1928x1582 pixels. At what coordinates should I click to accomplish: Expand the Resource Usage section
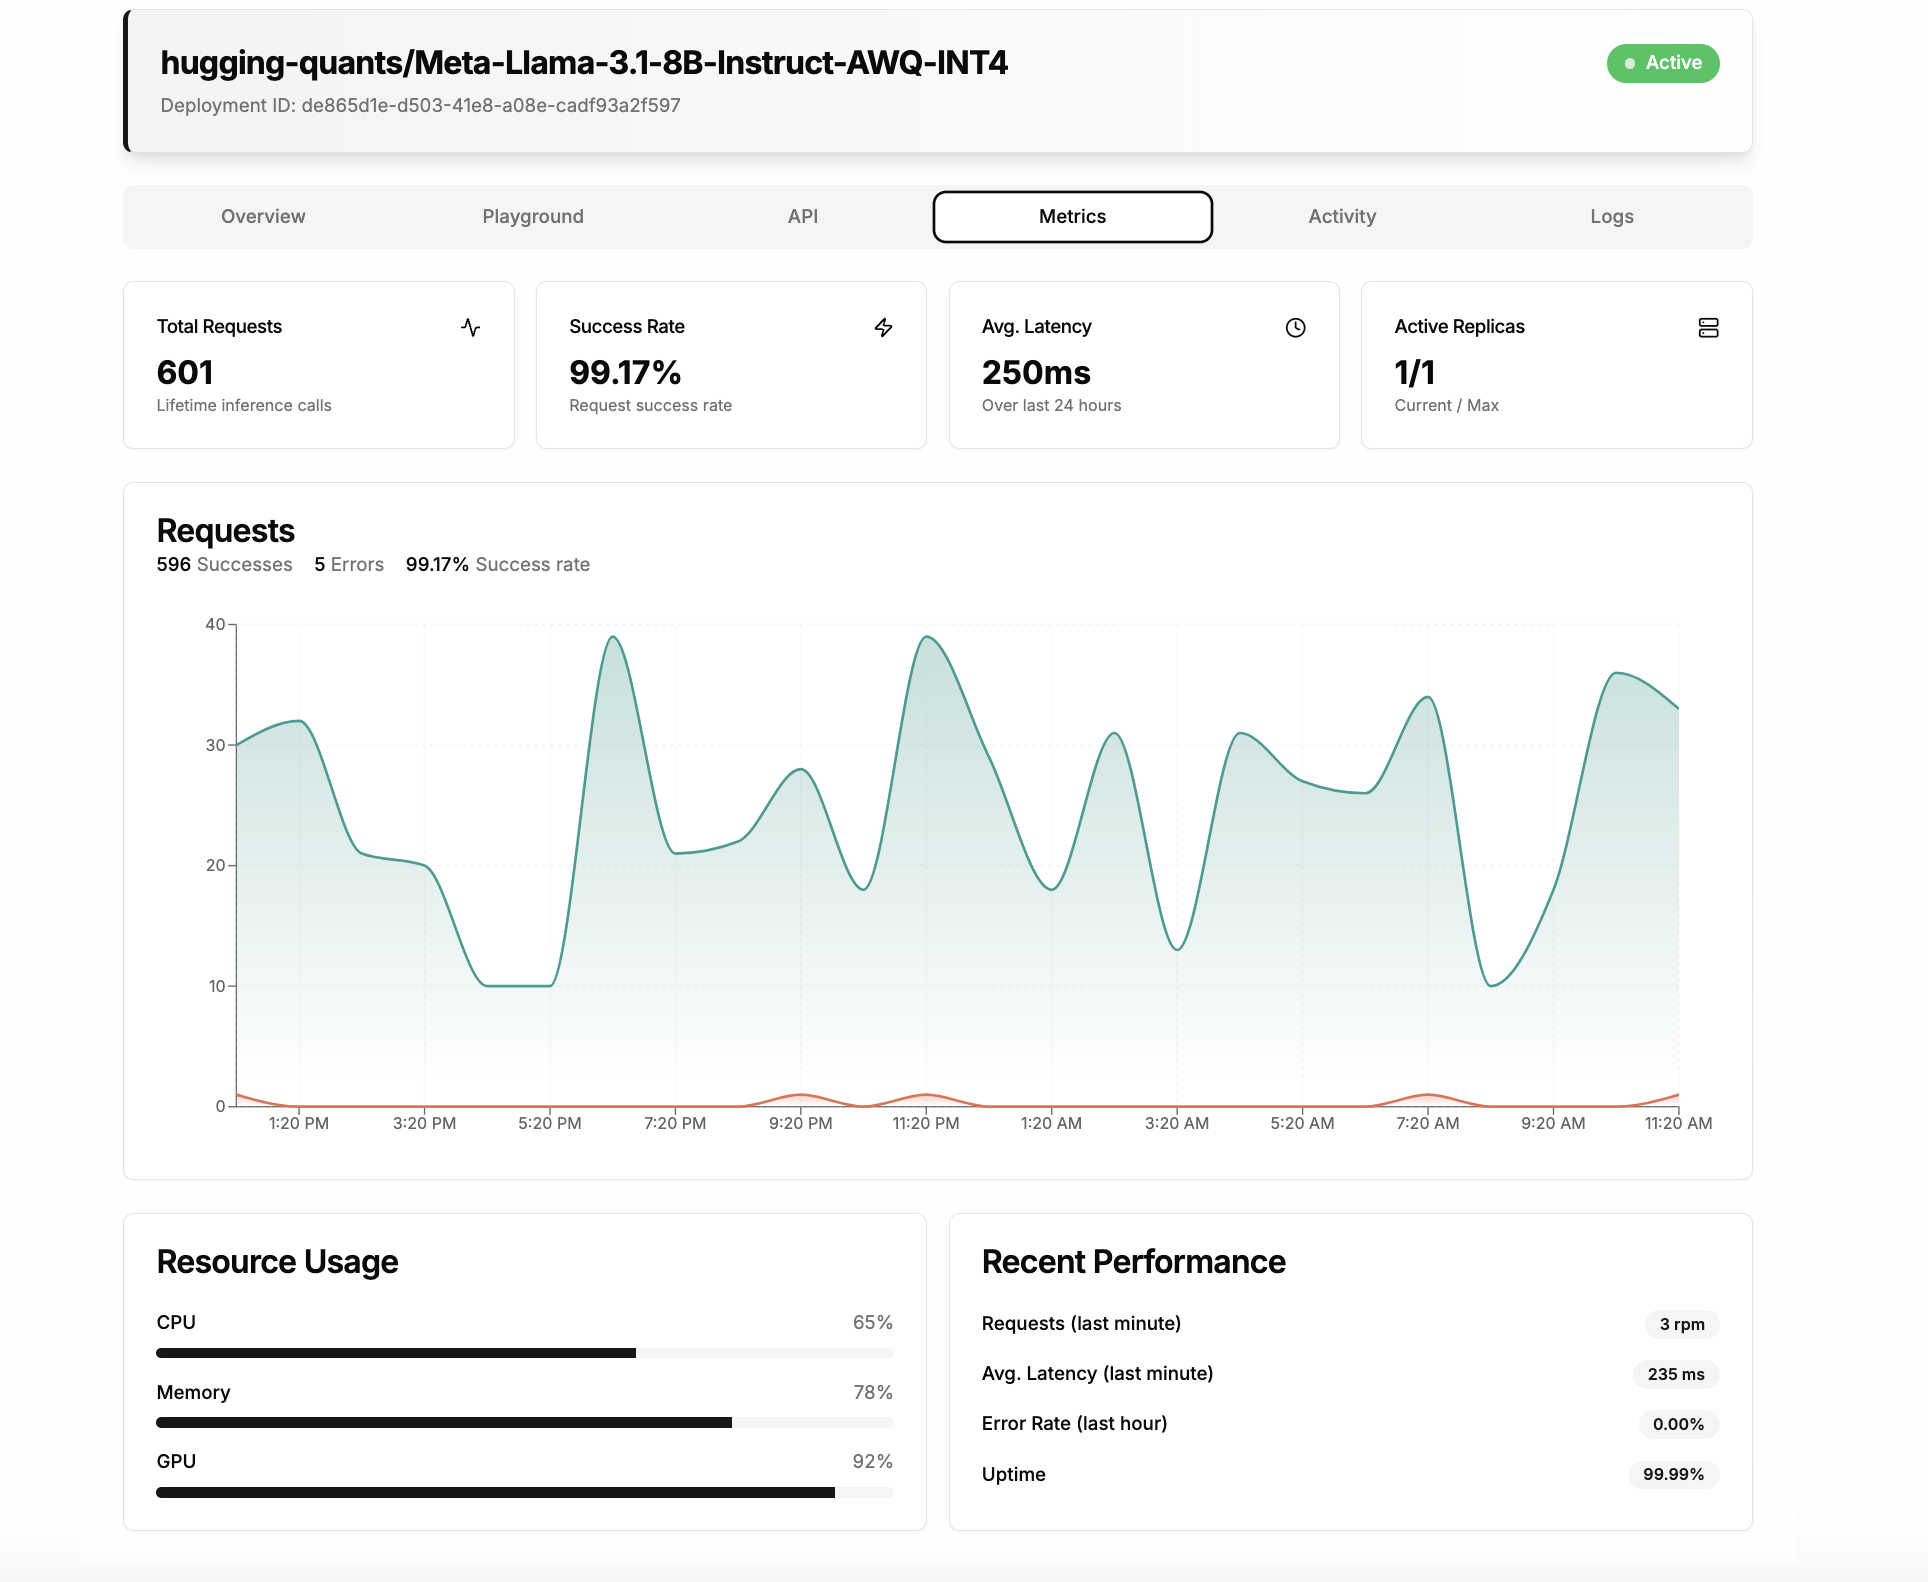click(277, 1262)
